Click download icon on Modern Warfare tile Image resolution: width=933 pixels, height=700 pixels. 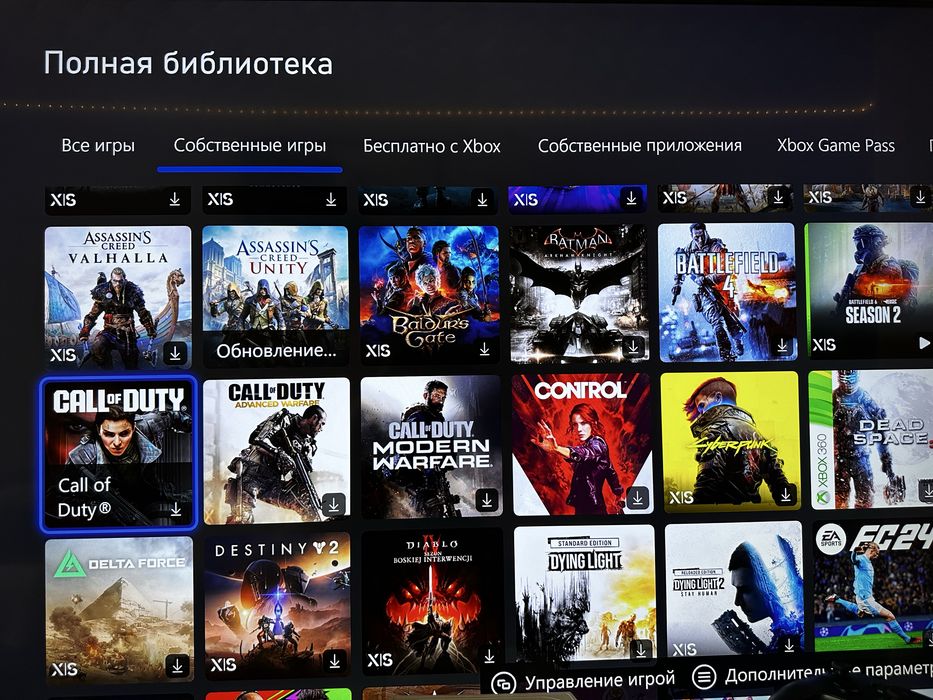(x=487, y=500)
